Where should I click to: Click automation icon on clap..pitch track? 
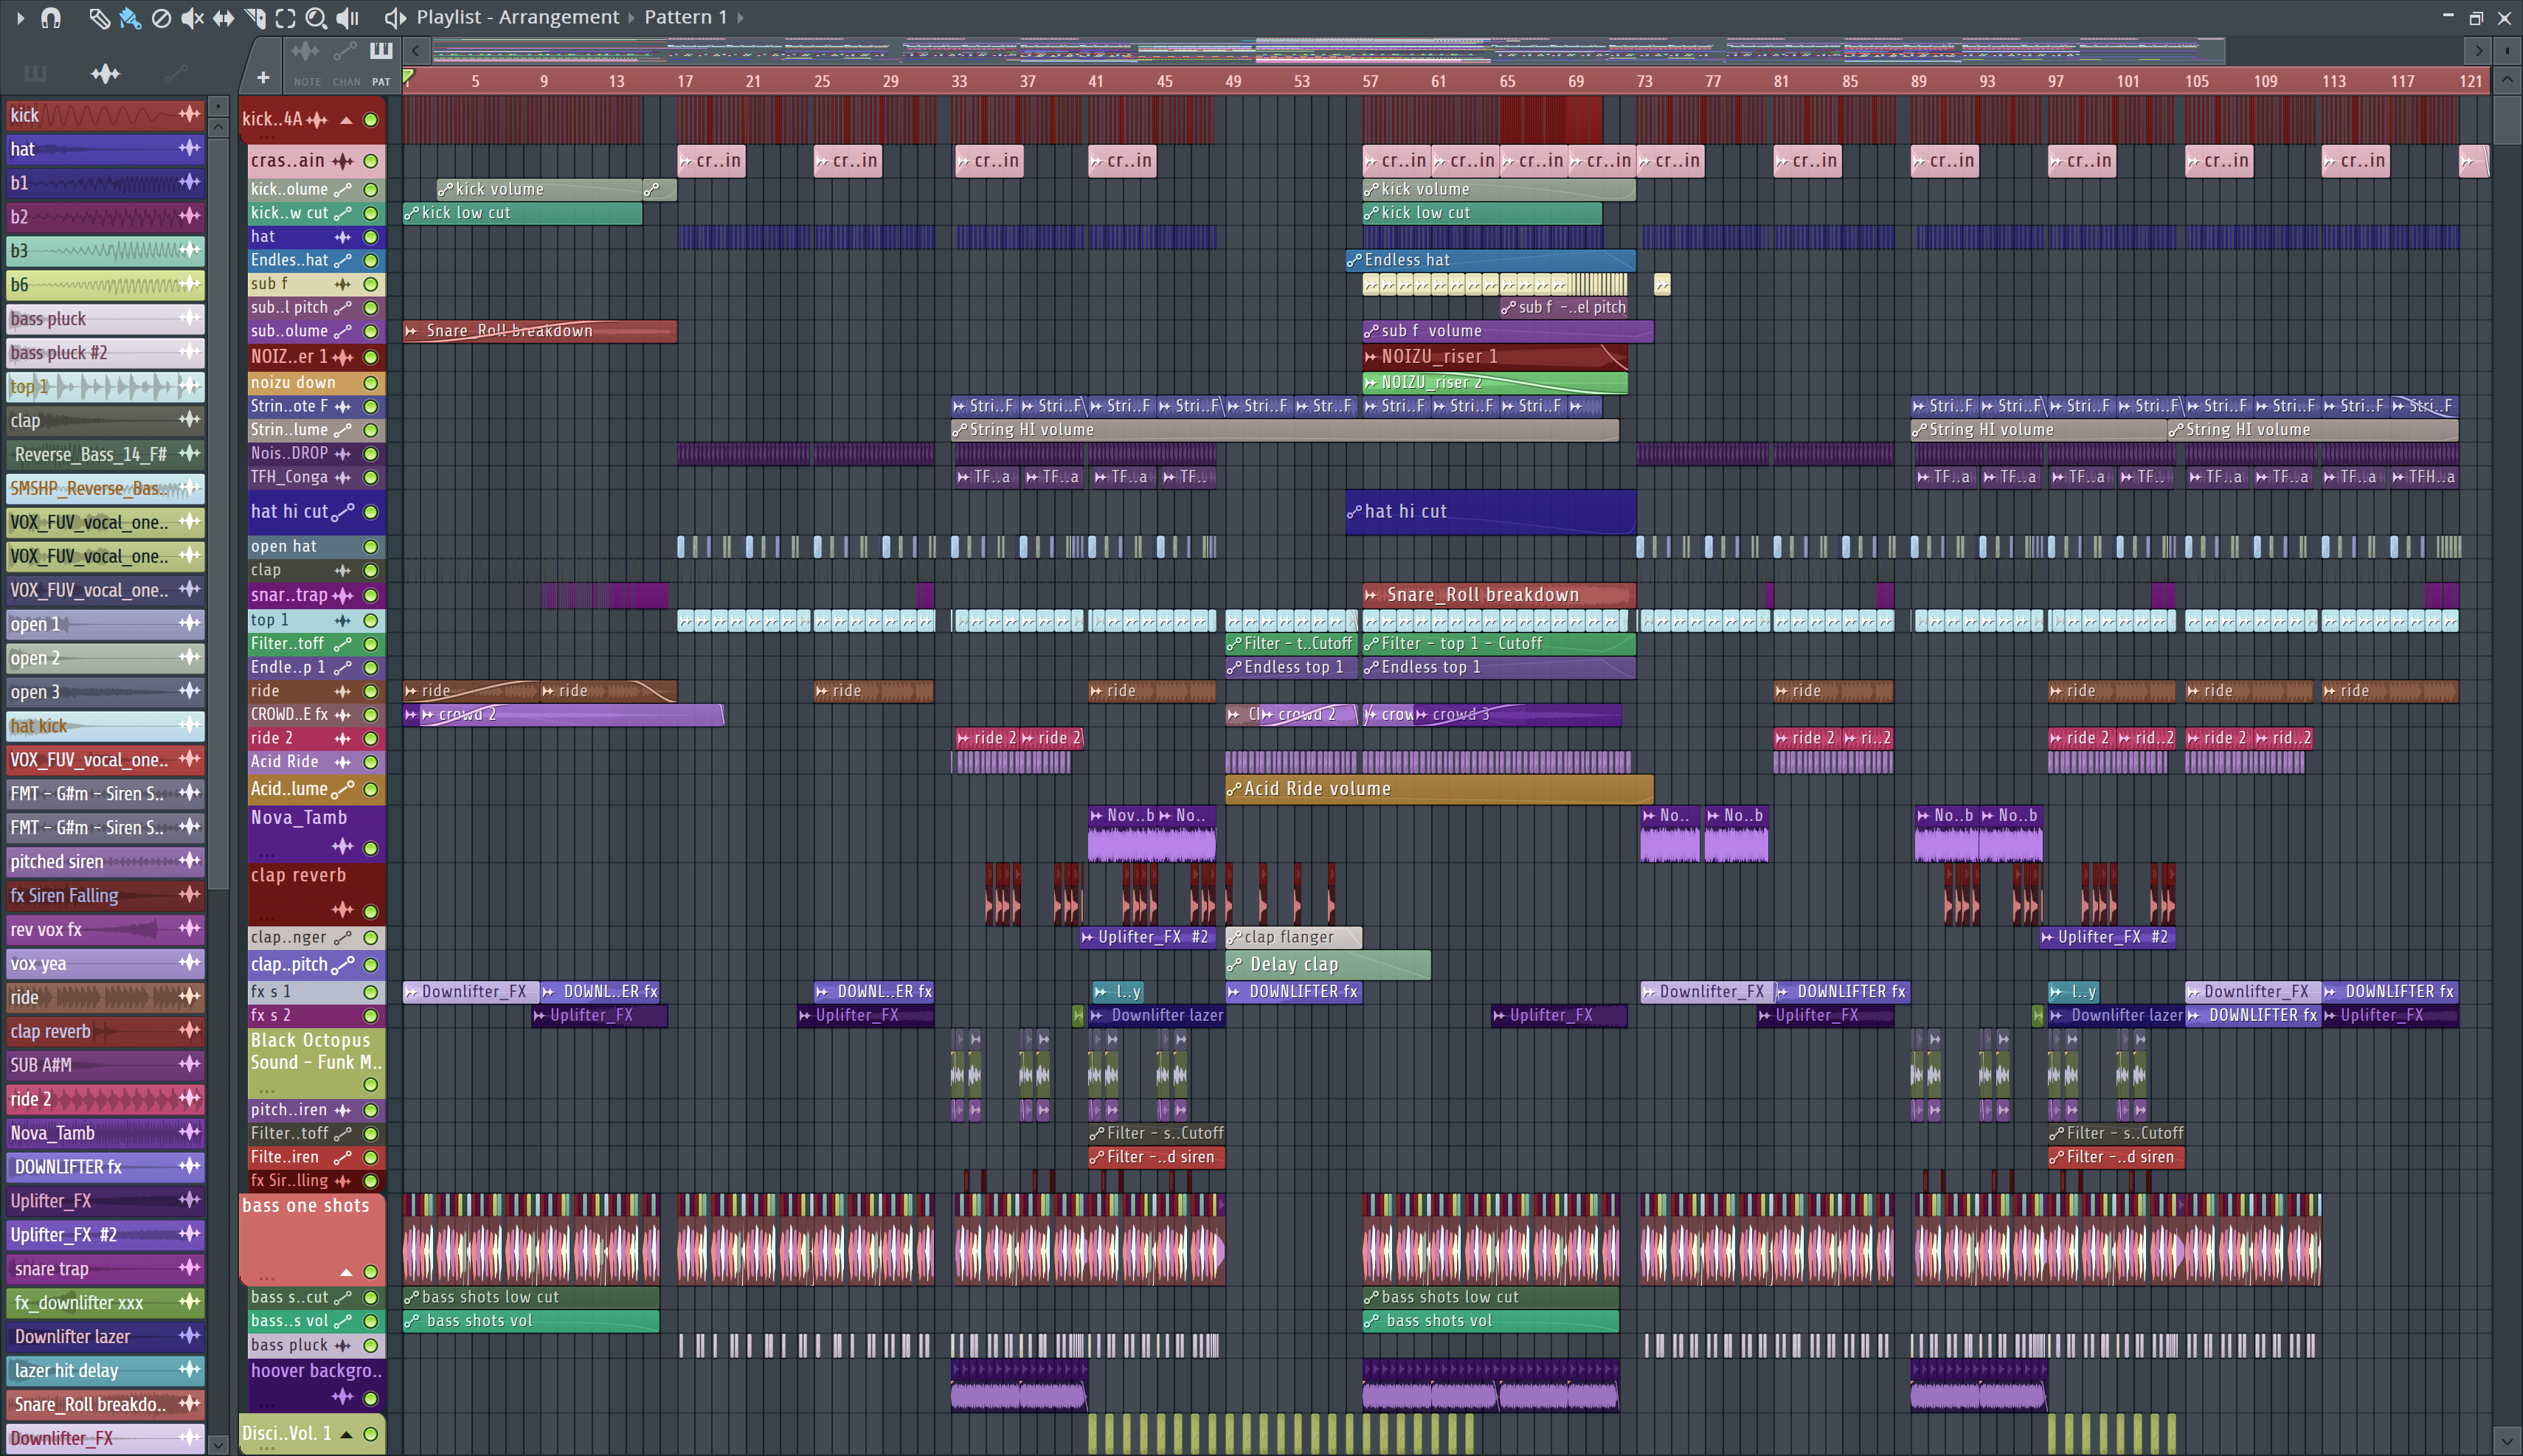[x=343, y=965]
